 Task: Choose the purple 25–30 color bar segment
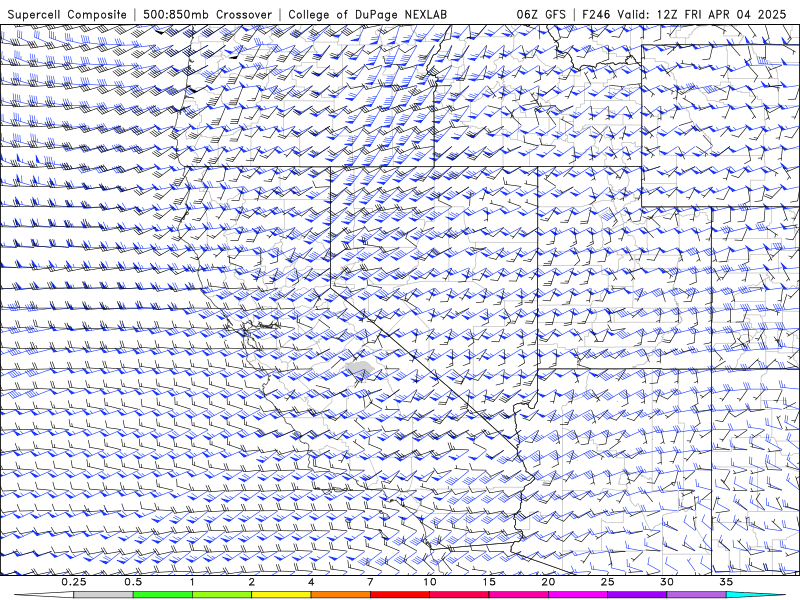(637, 595)
